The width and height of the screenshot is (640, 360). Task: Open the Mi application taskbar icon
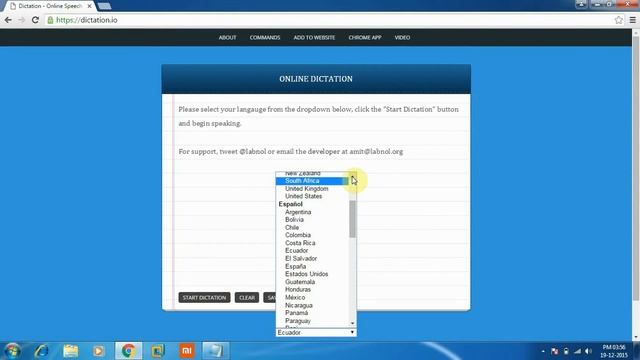[187, 351]
